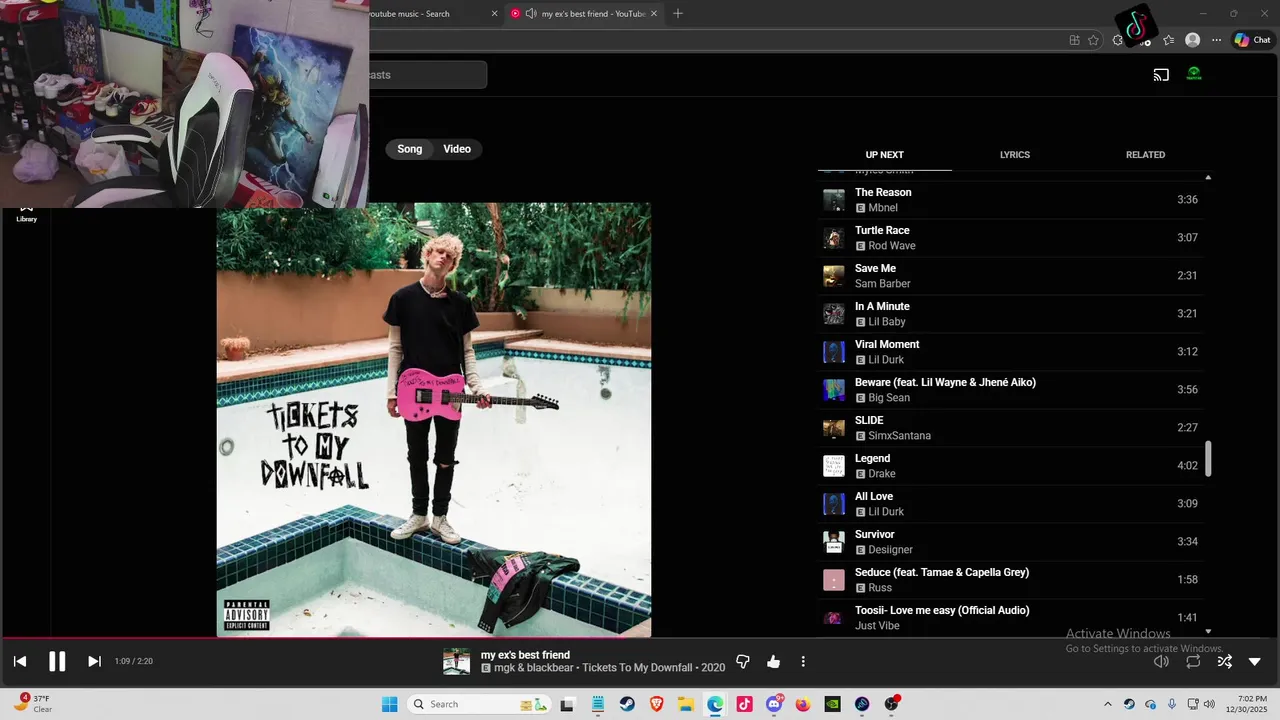Select Seduce feat. Tamae & Capella Grey
This screenshot has width=1280, height=720.
click(x=1010, y=580)
